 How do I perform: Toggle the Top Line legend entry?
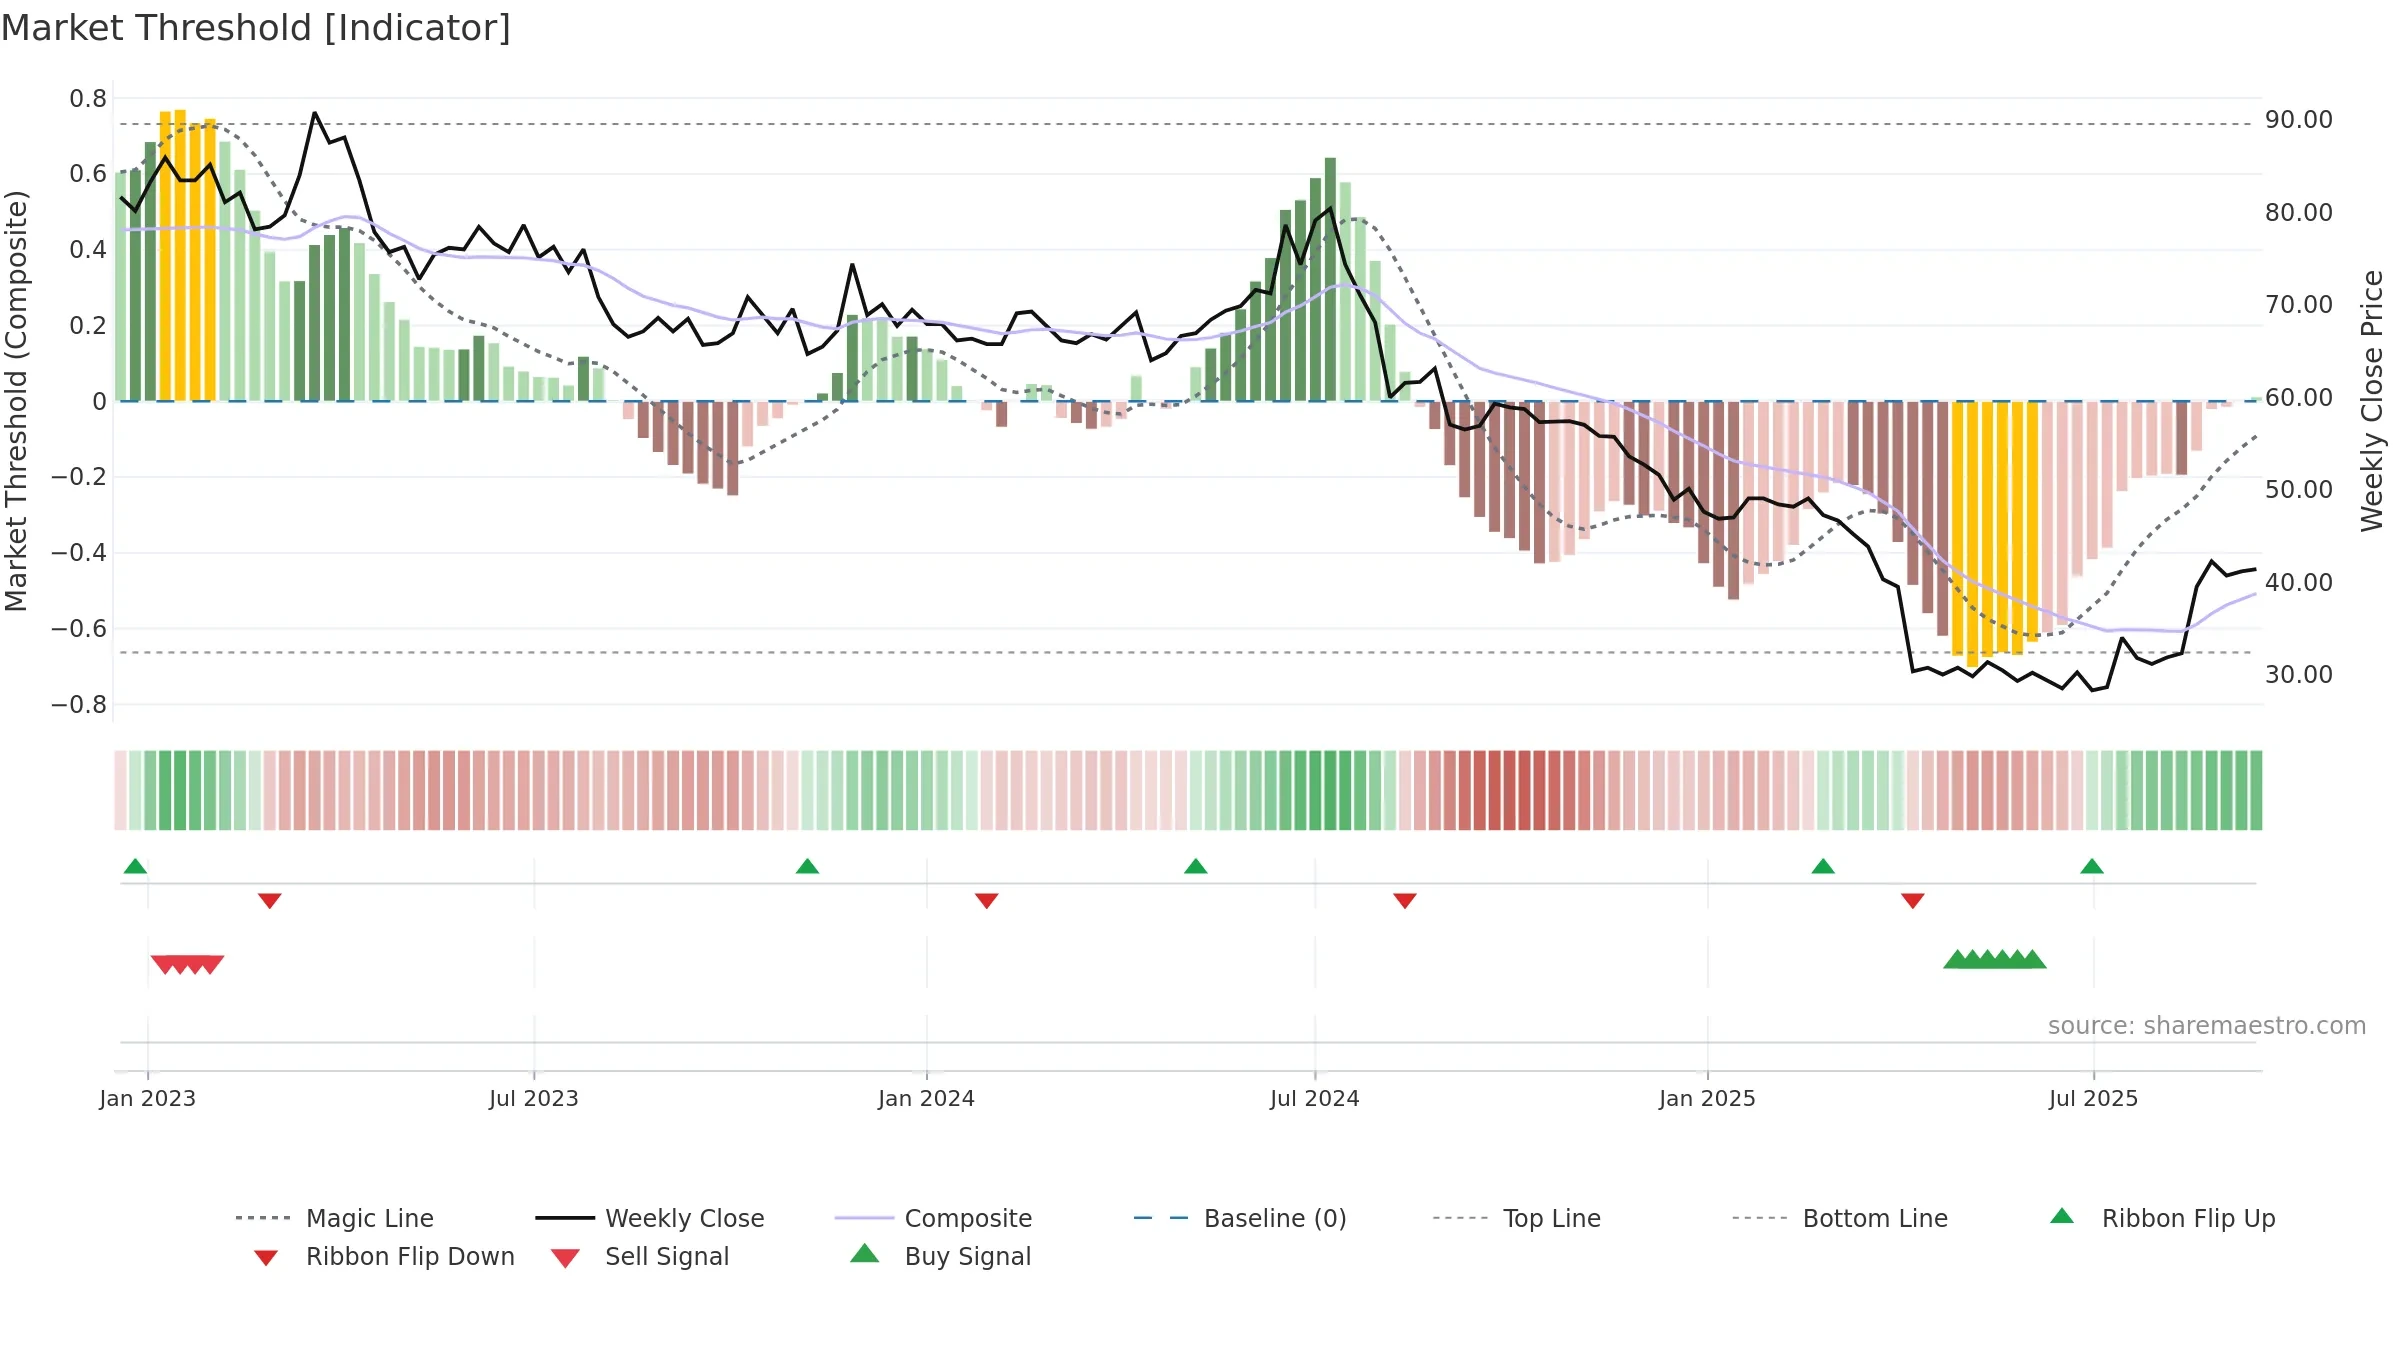click(x=1516, y=1218)
